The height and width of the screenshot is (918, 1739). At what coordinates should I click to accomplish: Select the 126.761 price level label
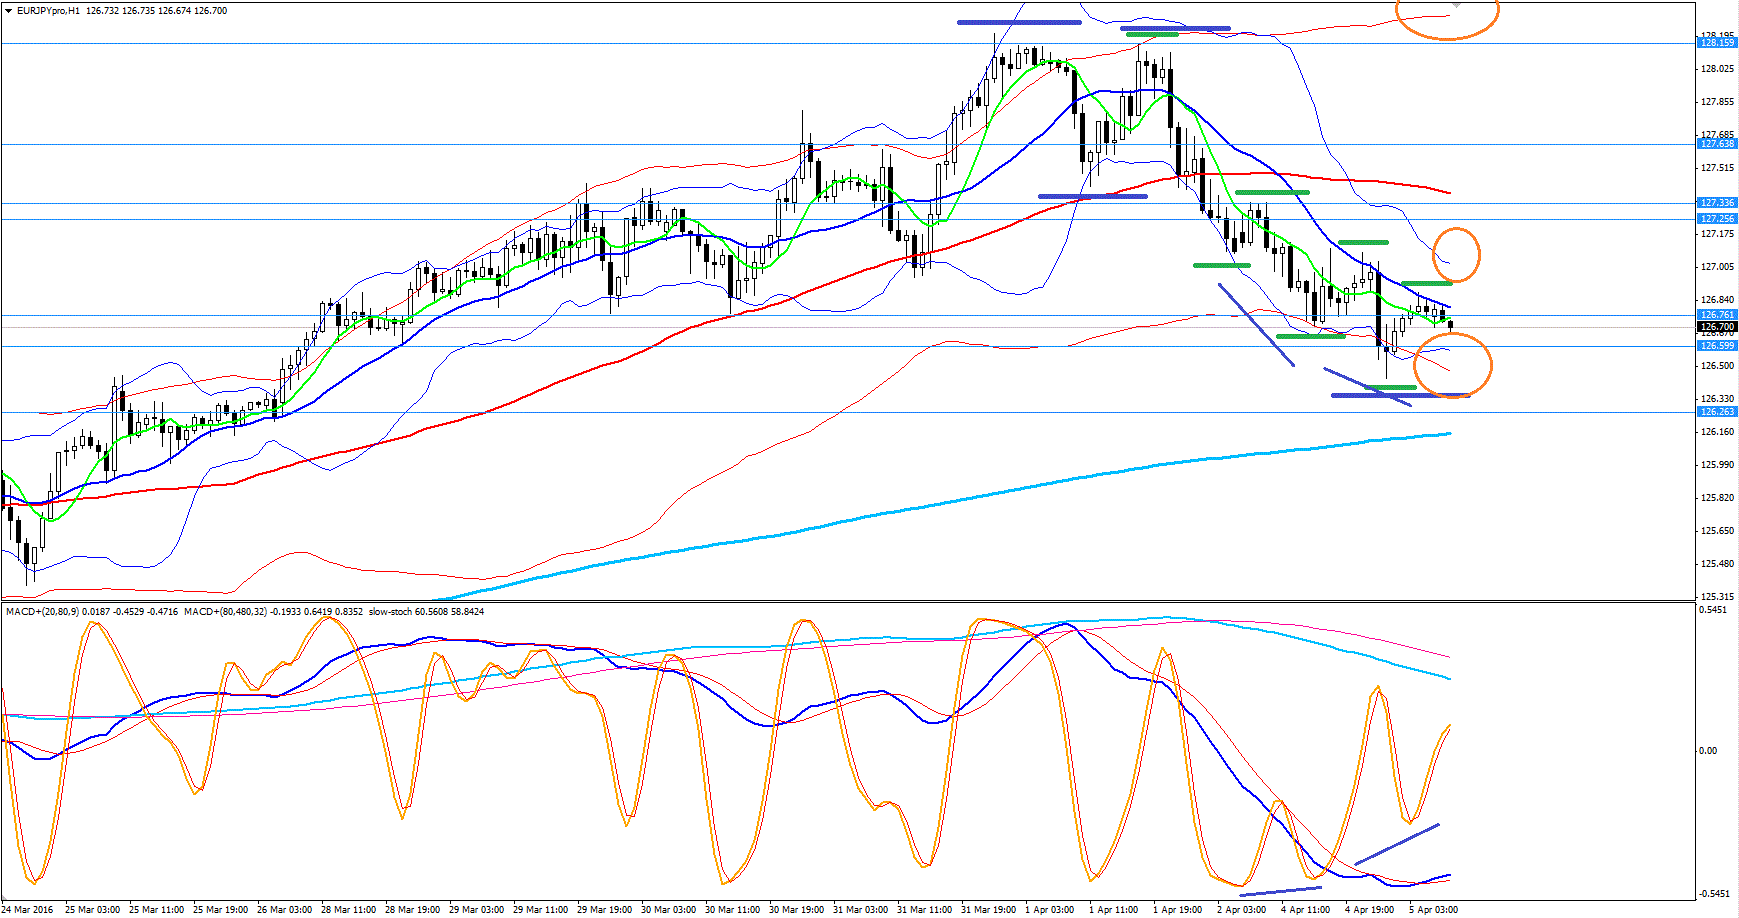tap(1717, 315)
